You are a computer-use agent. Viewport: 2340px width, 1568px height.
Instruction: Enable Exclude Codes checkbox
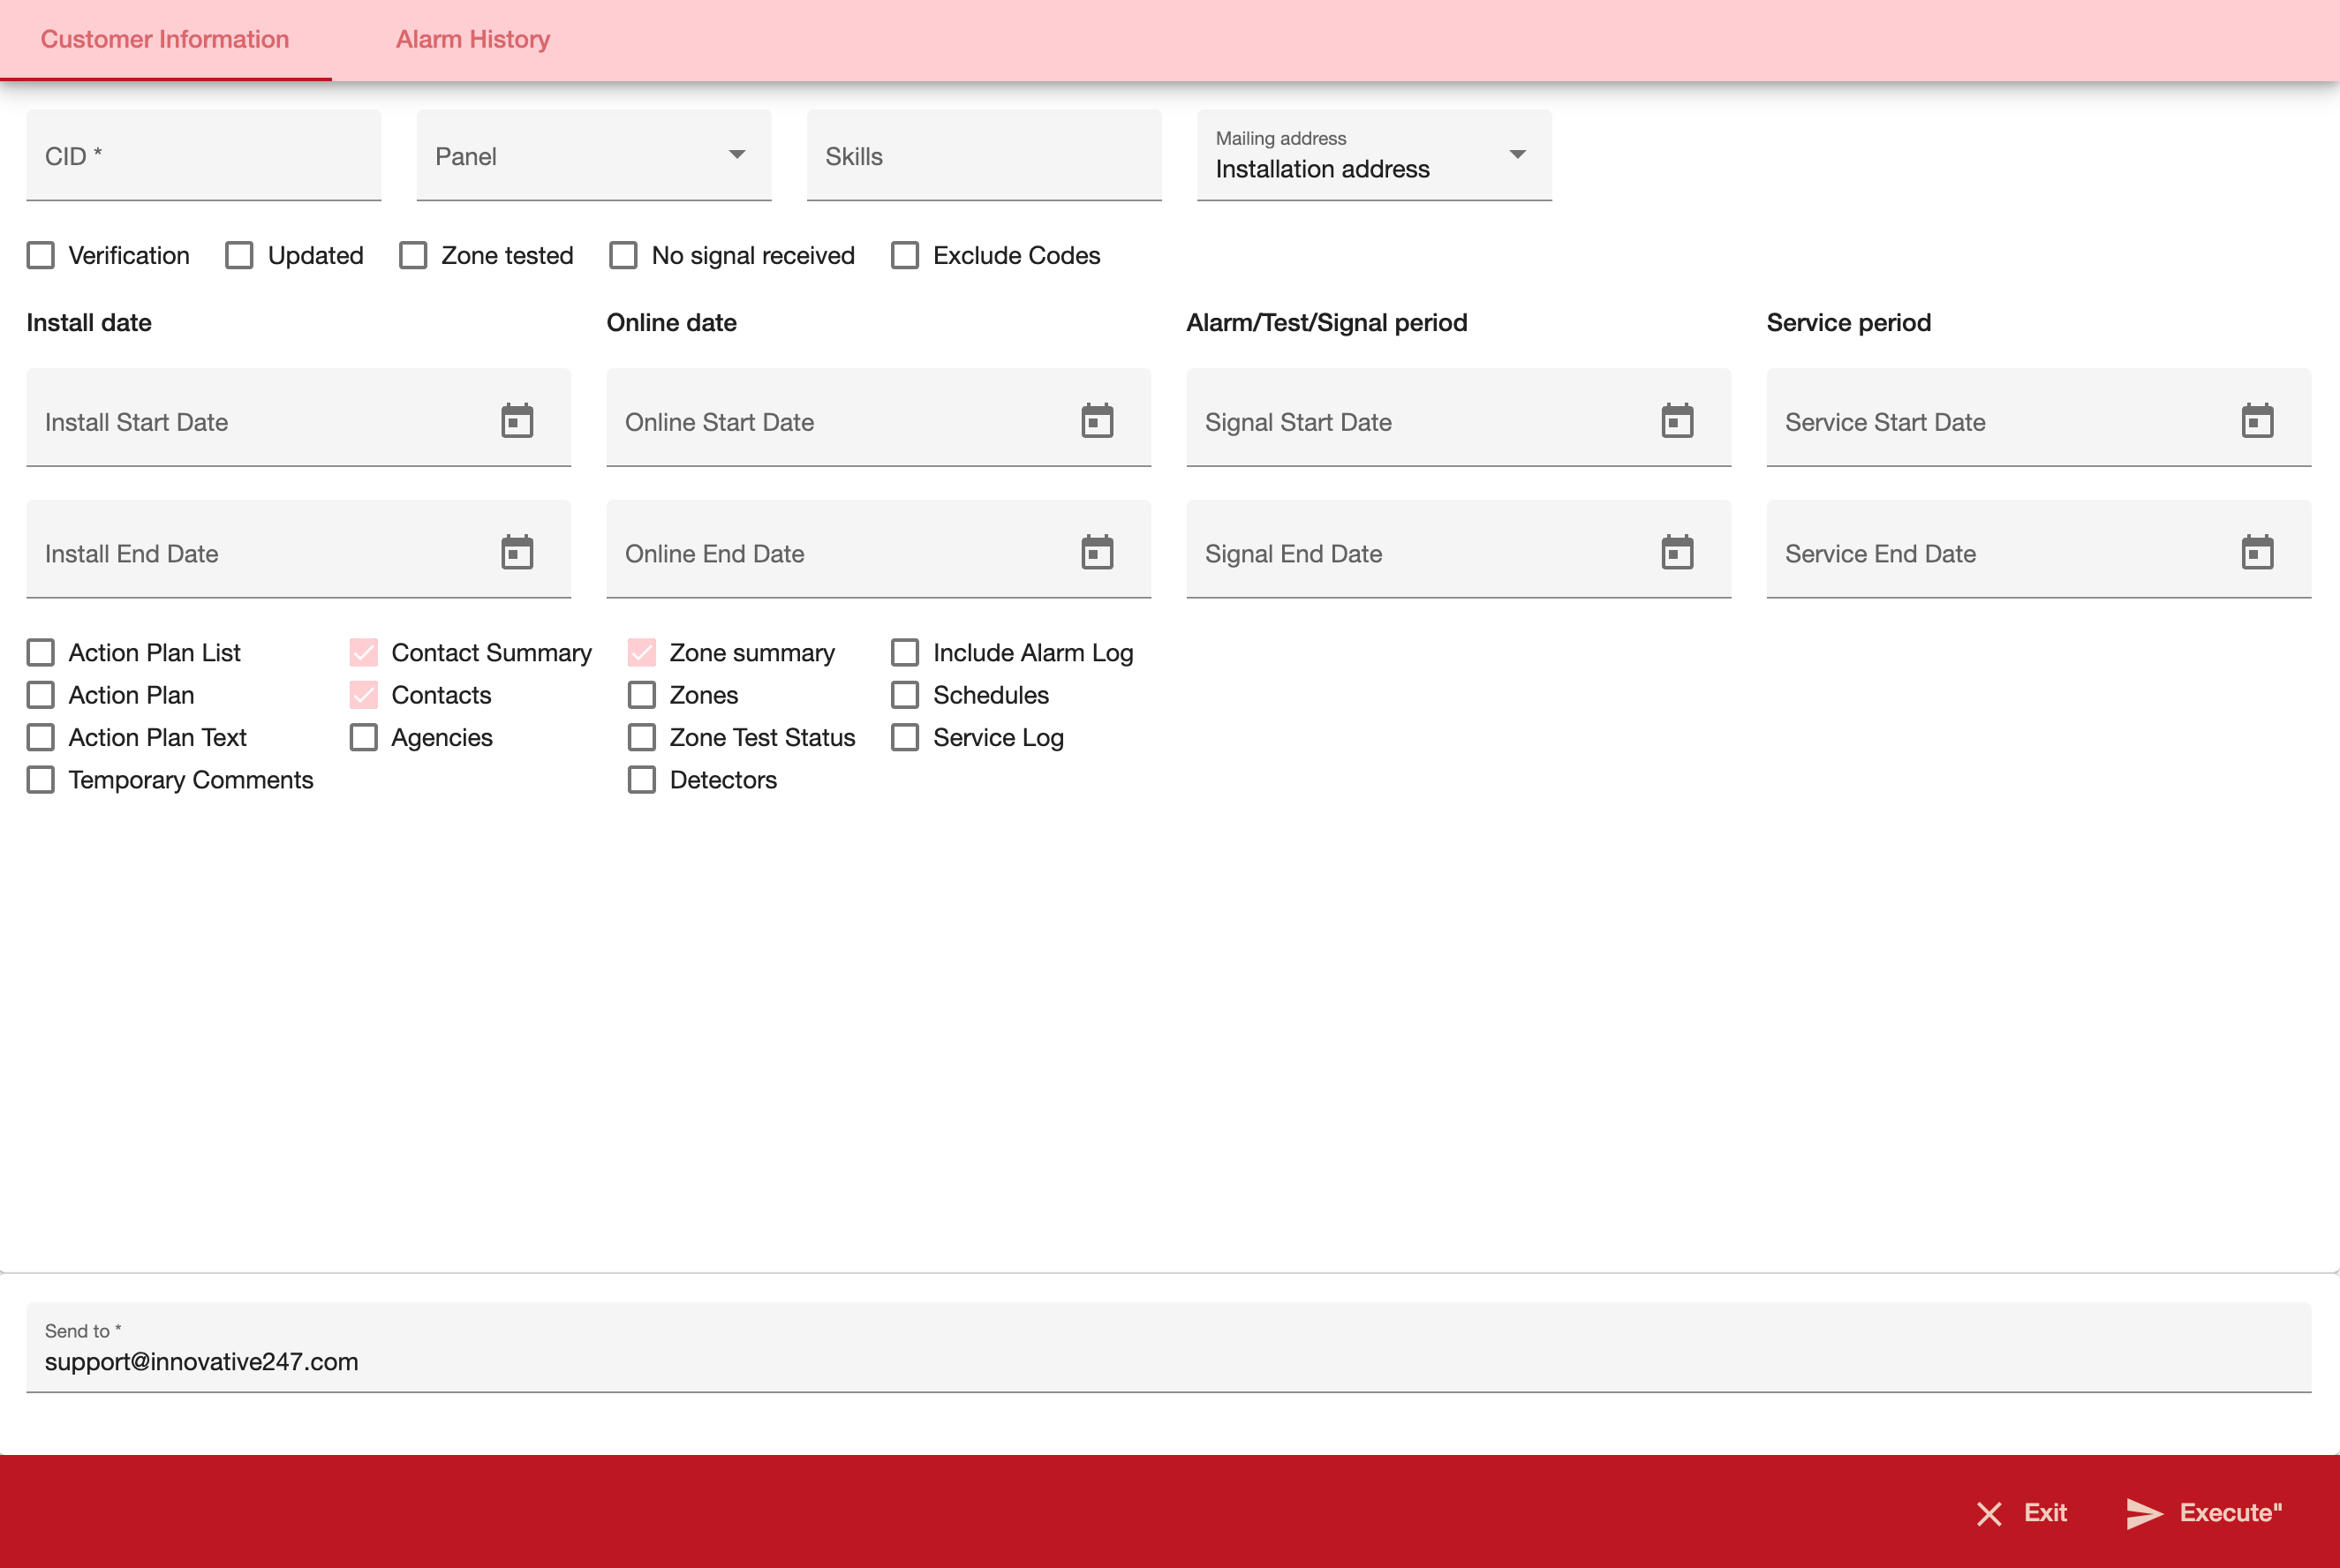905,256
